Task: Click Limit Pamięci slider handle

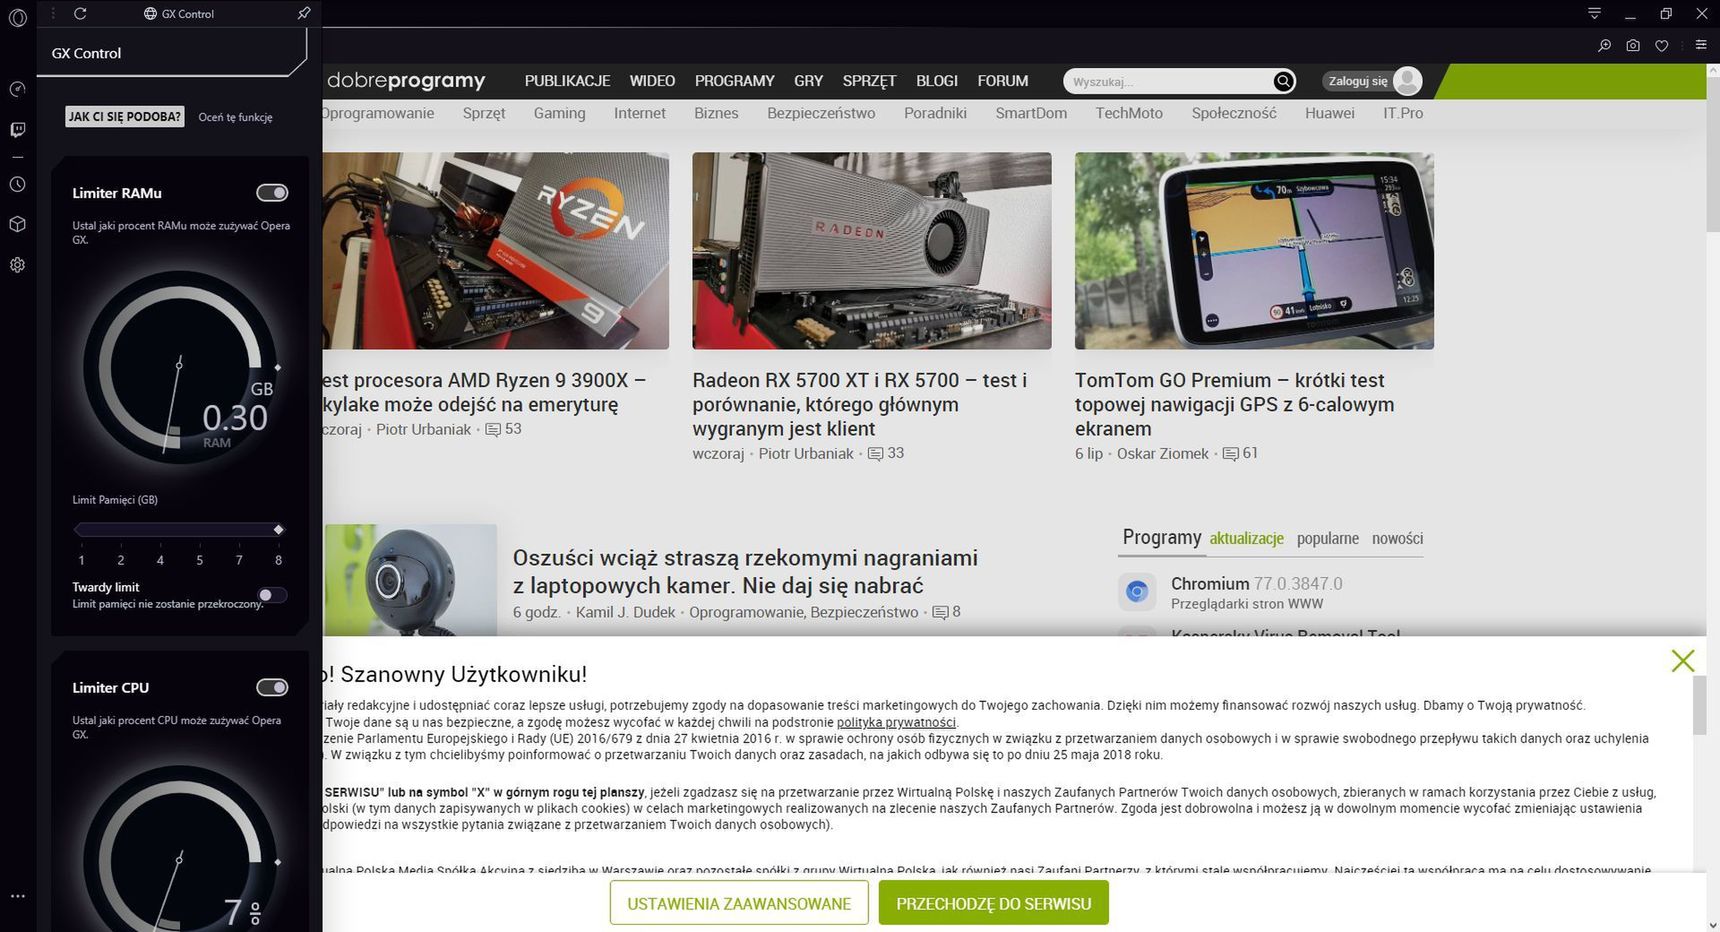Action: click(x=279, y=529)
